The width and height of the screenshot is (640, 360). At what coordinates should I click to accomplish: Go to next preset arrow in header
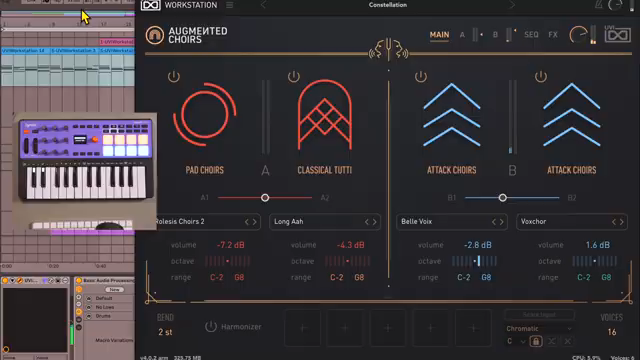point(511,5)
